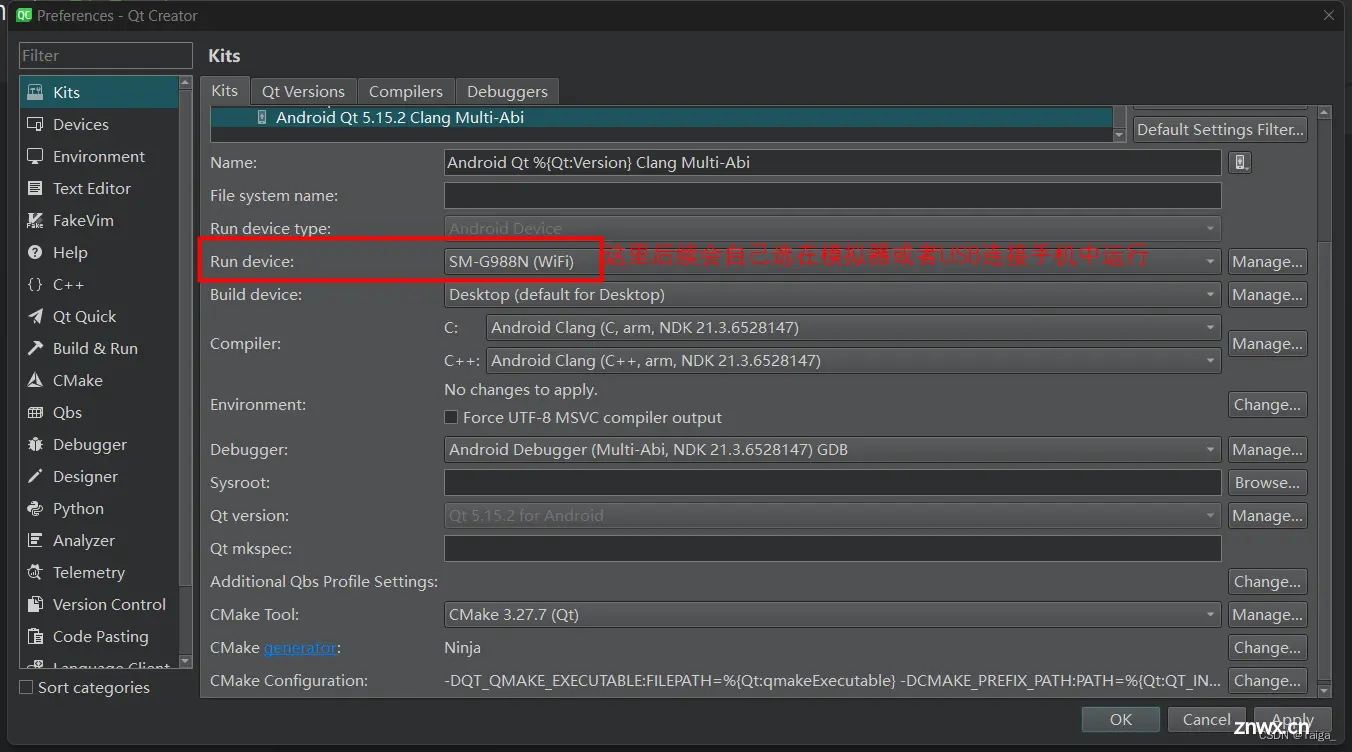1352x752 pixels.
Task: Click kit icon button beside Name field
Action: (1240, 162)
